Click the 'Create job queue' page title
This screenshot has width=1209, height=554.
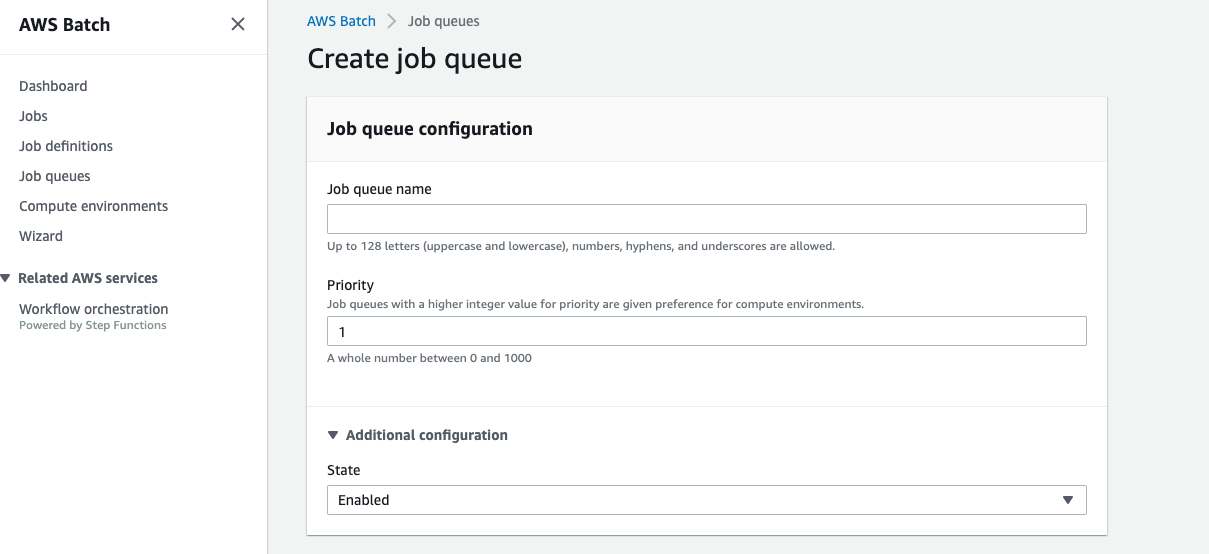[415, 58]
